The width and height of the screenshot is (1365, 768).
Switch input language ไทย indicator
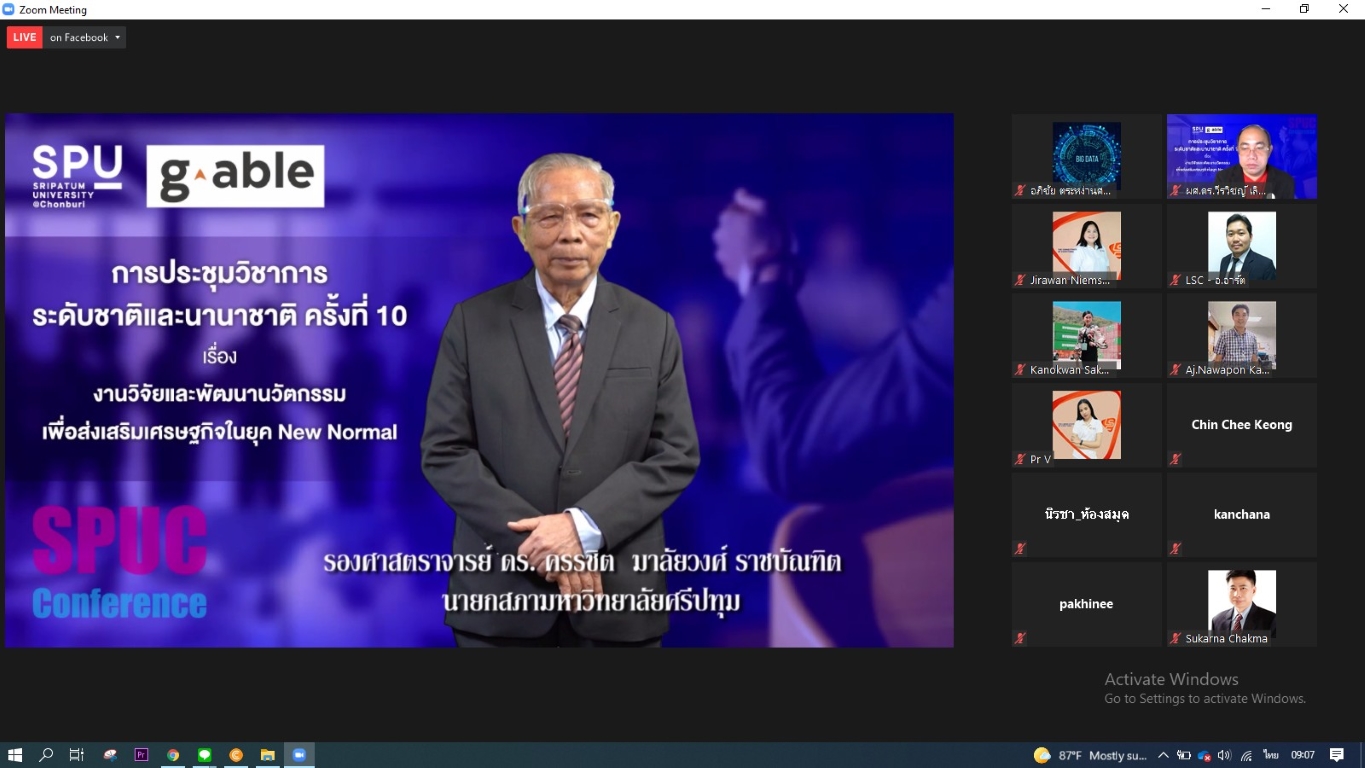(x=1271, y=755)
